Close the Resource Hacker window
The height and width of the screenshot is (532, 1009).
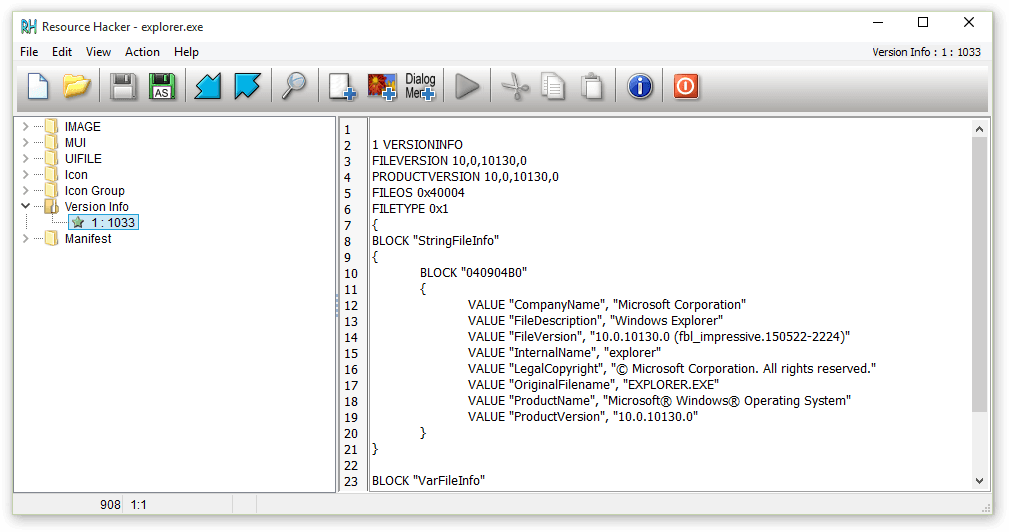tap(968, 23)
